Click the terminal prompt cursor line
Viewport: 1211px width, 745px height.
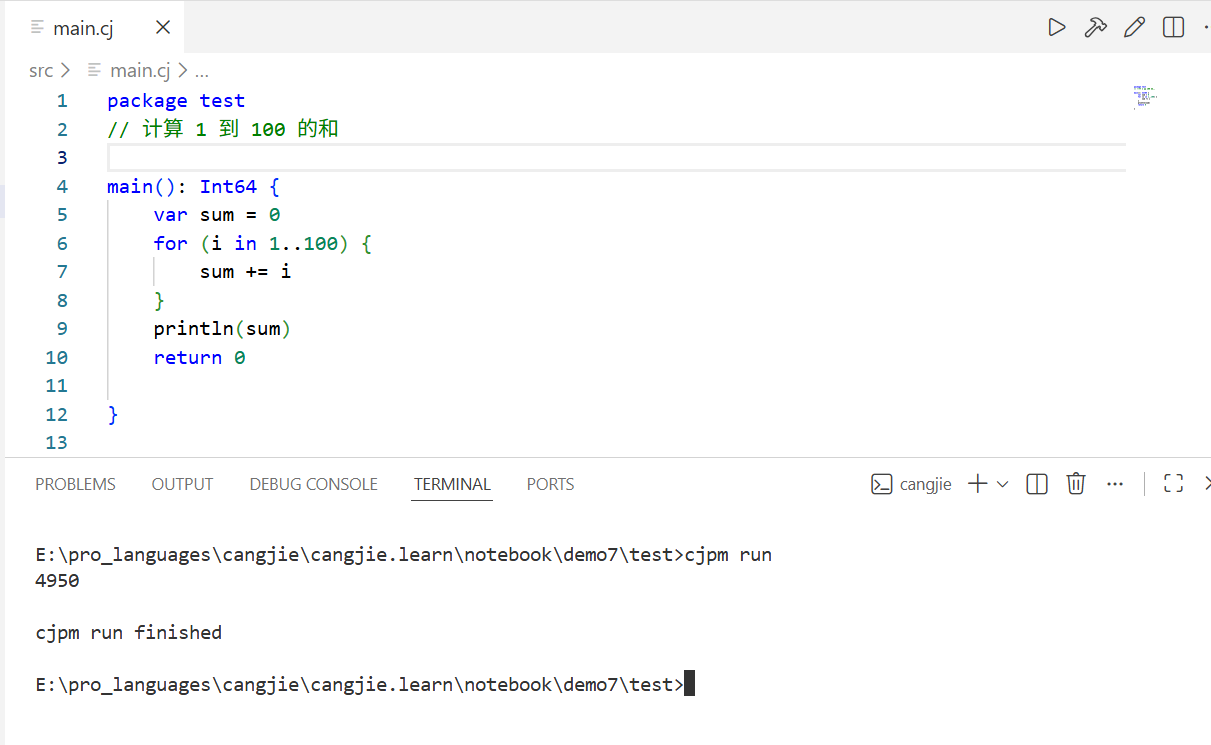(364, 684)
